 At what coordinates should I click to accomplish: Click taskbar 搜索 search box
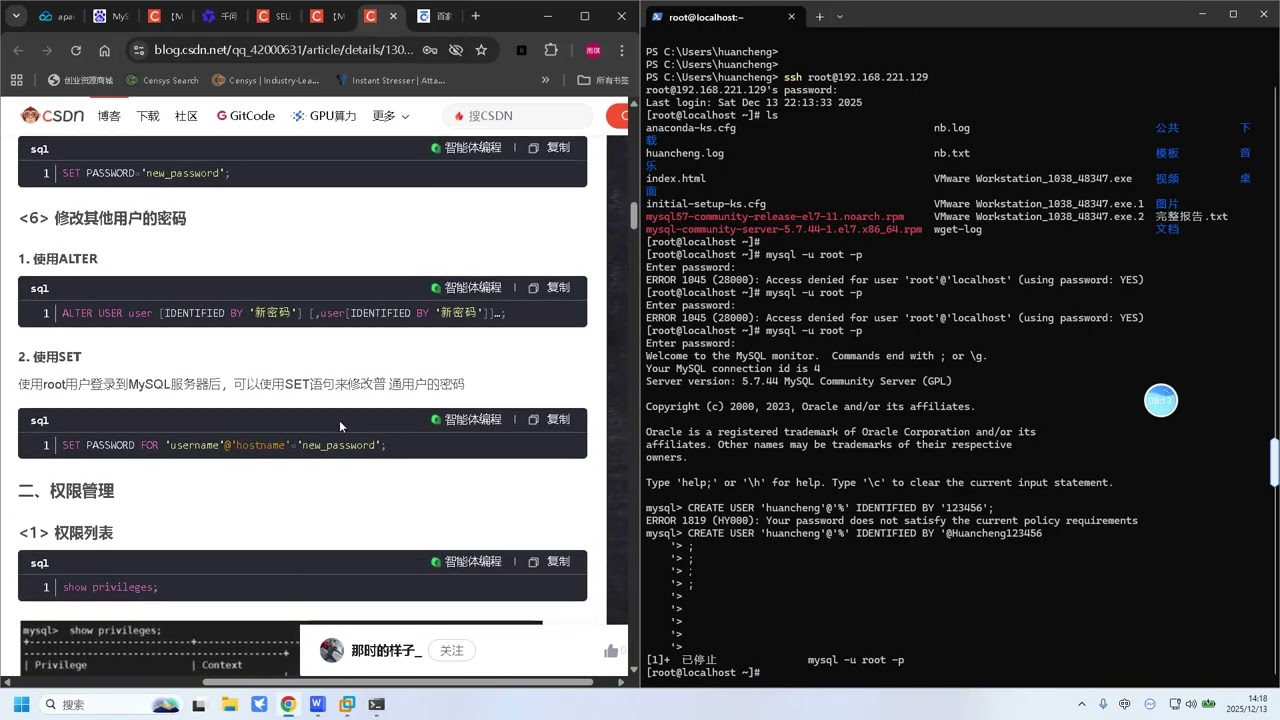pyautogui.click(x=109, y=705)
